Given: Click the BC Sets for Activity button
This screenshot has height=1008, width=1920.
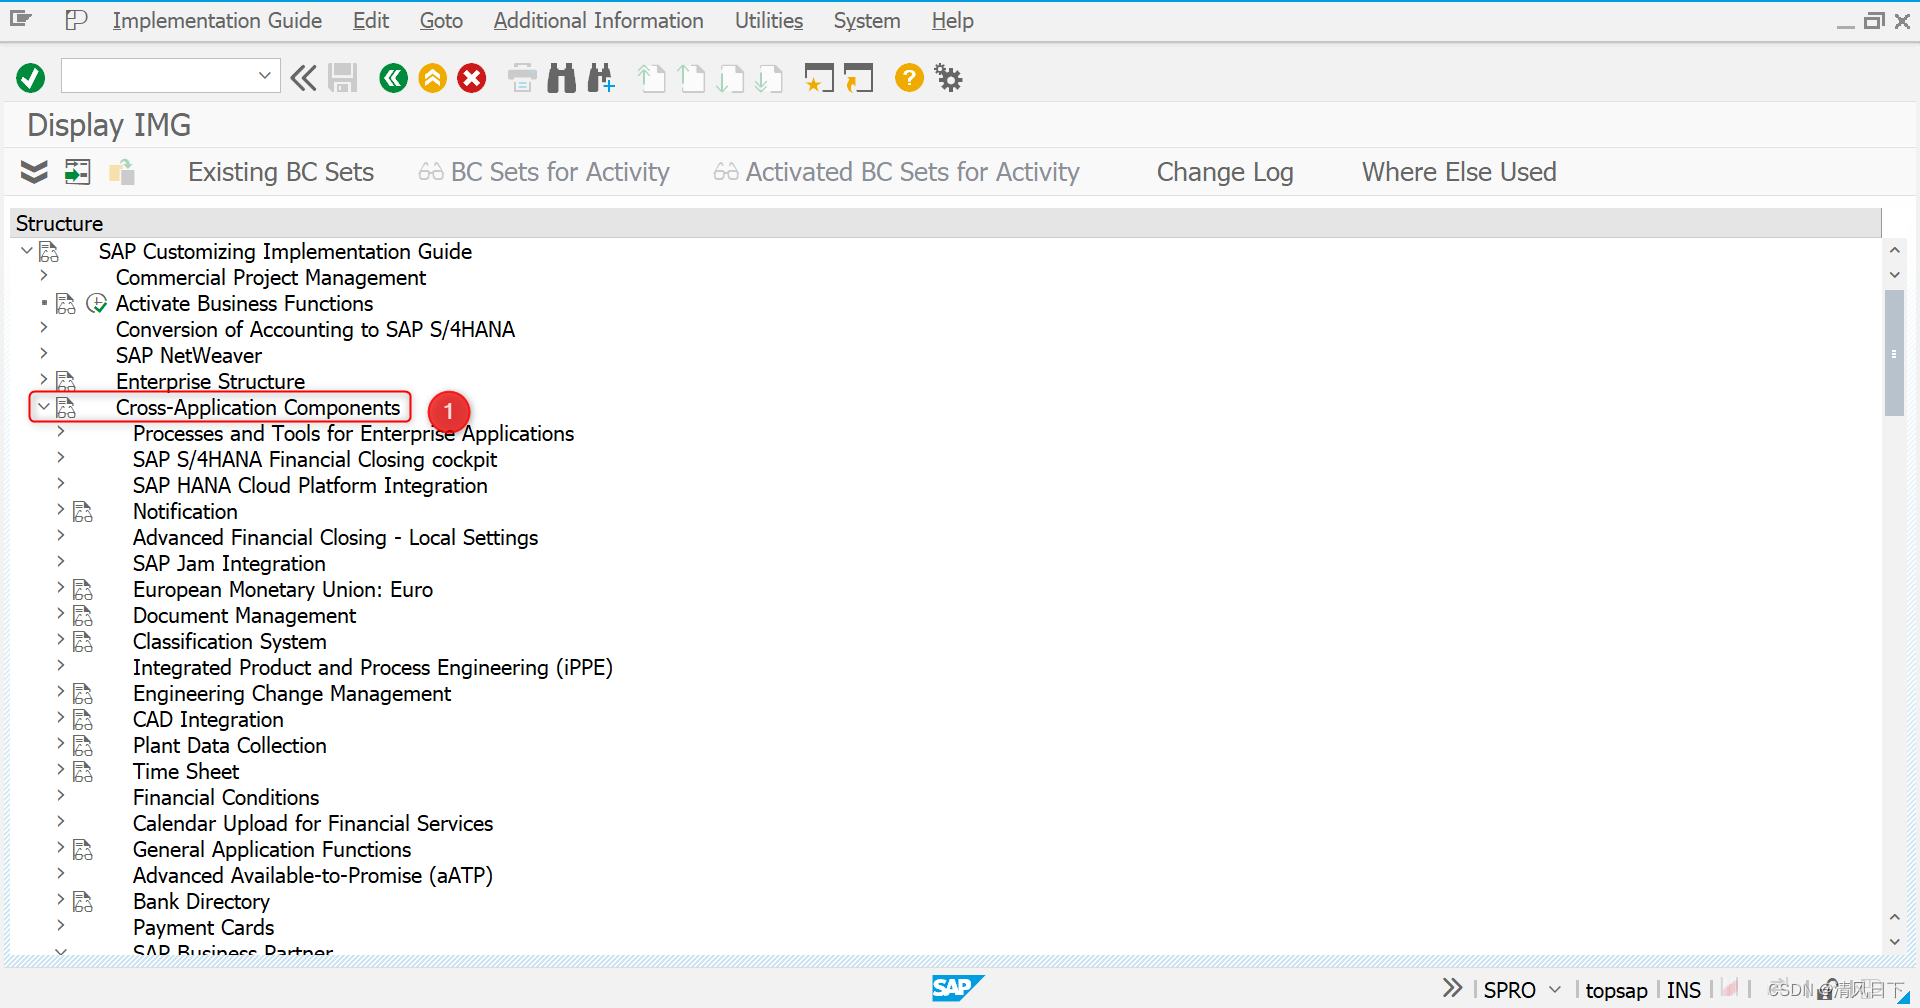Looking at the screenshot, I should [x=544, y=172].
